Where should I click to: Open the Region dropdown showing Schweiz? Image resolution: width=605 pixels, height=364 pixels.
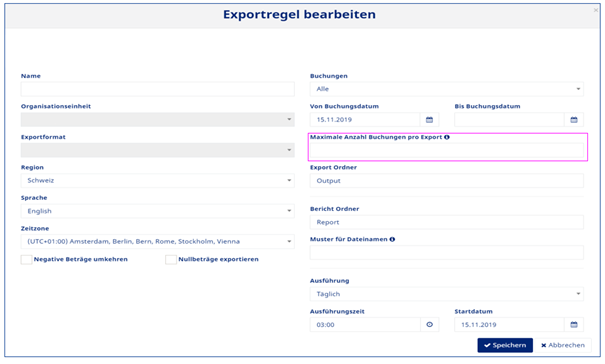157,181
